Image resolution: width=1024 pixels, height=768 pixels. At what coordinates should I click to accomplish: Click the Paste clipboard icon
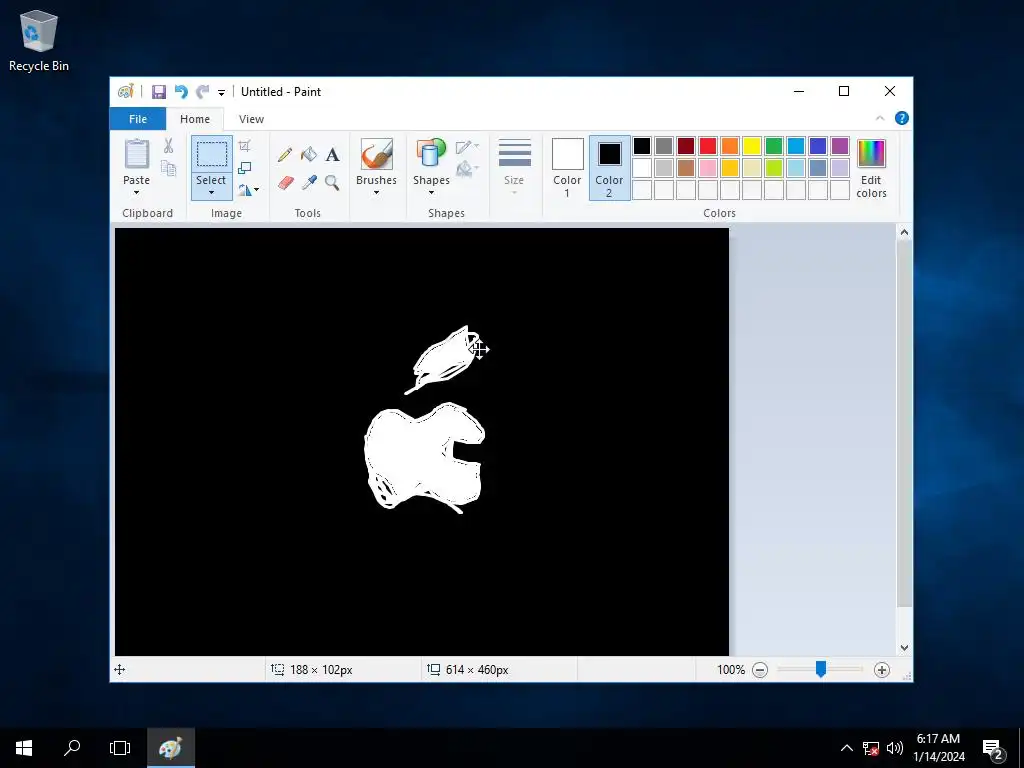[x=136, y=155]
